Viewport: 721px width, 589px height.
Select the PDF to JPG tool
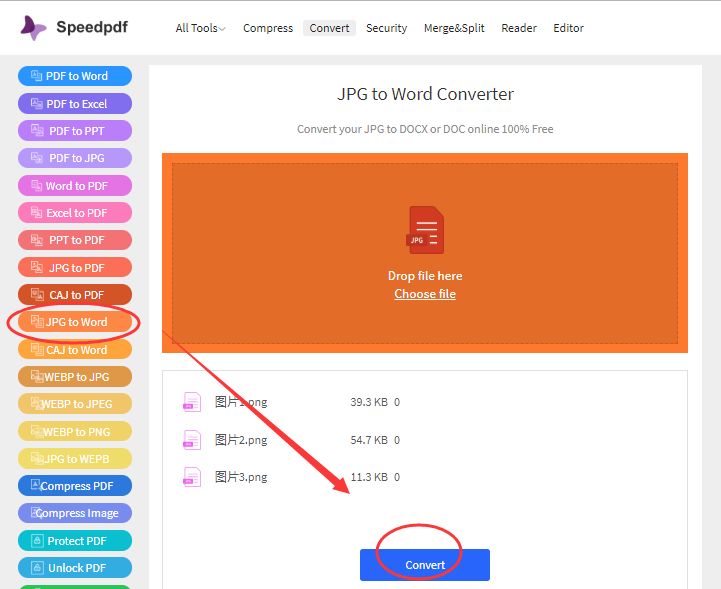point(75,158)
